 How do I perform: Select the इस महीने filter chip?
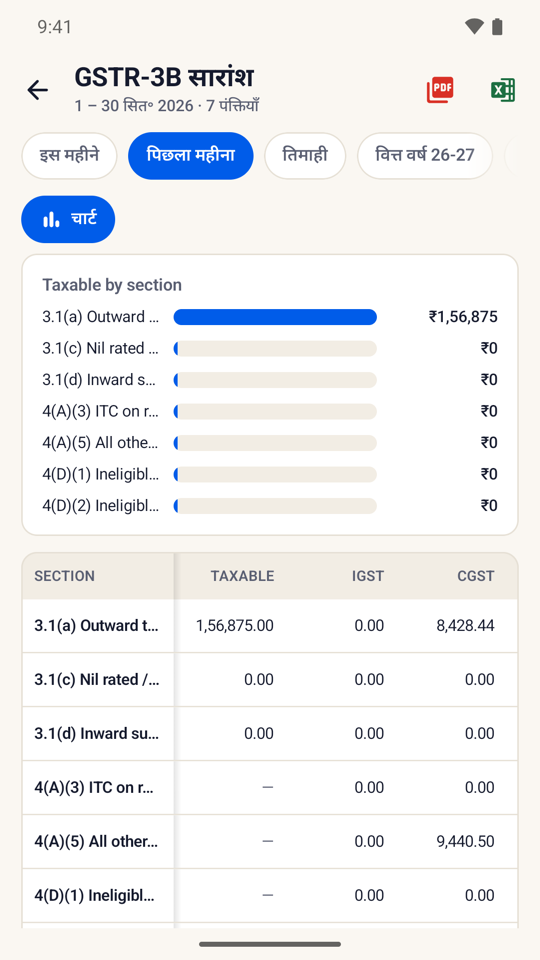pyautogui.click(x=69, y=156)
